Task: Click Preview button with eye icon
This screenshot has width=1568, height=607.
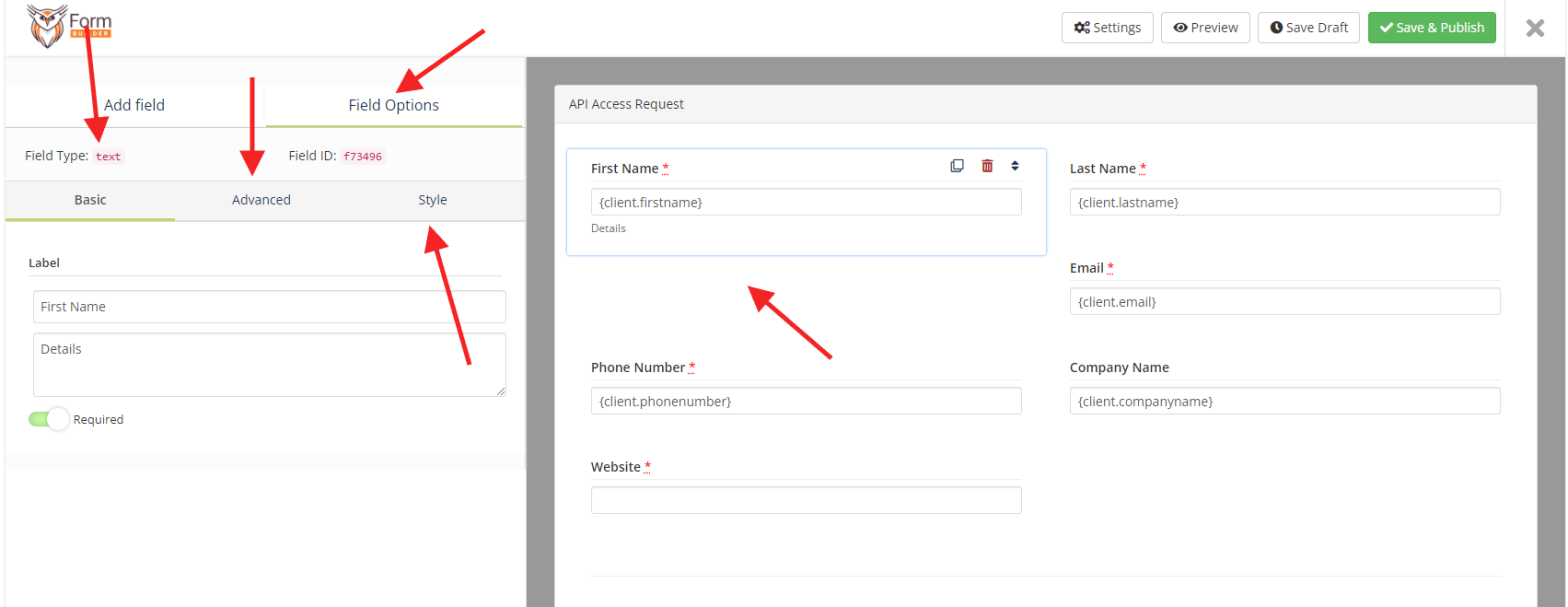Action: click(1205, 28)
